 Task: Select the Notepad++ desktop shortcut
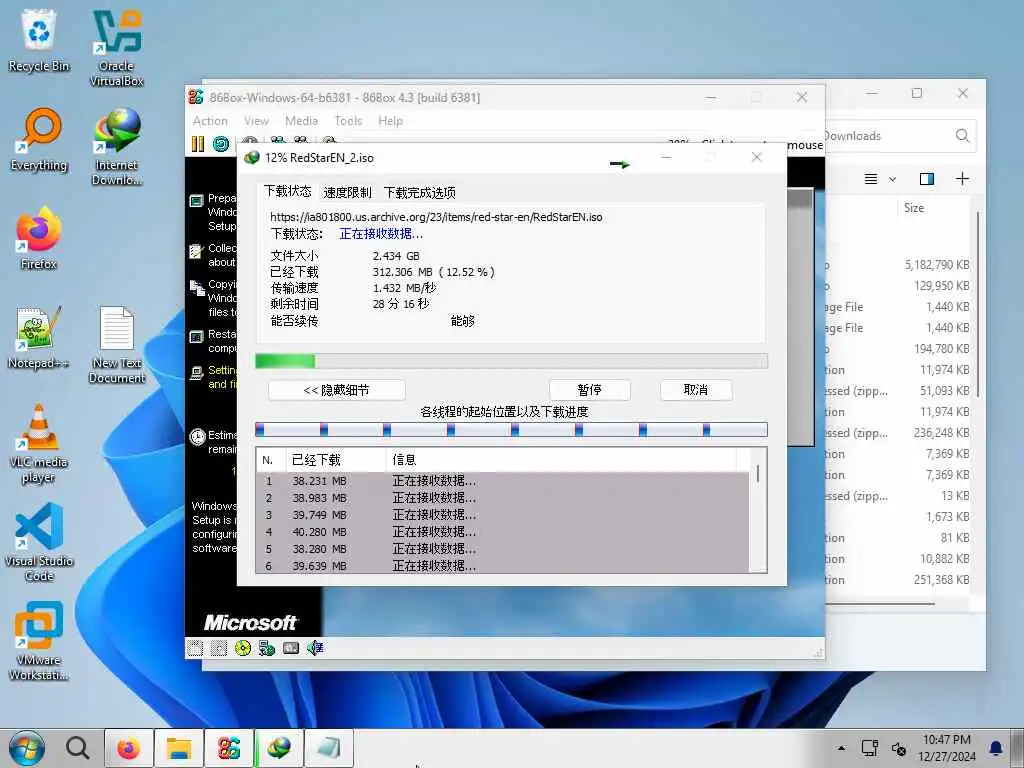click(39, 337)
